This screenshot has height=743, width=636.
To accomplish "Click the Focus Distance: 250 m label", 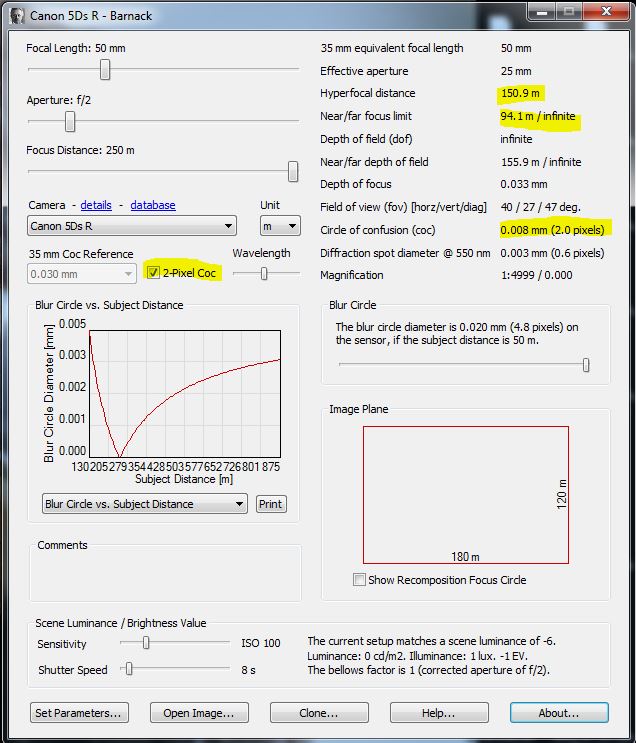I will click(x=81, y=150).
